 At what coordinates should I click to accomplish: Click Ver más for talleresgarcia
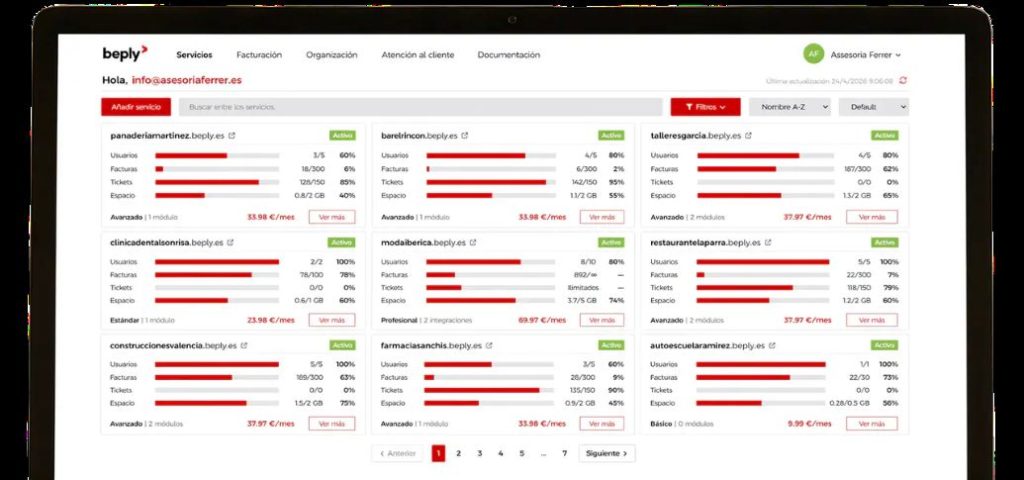(872, 217)
